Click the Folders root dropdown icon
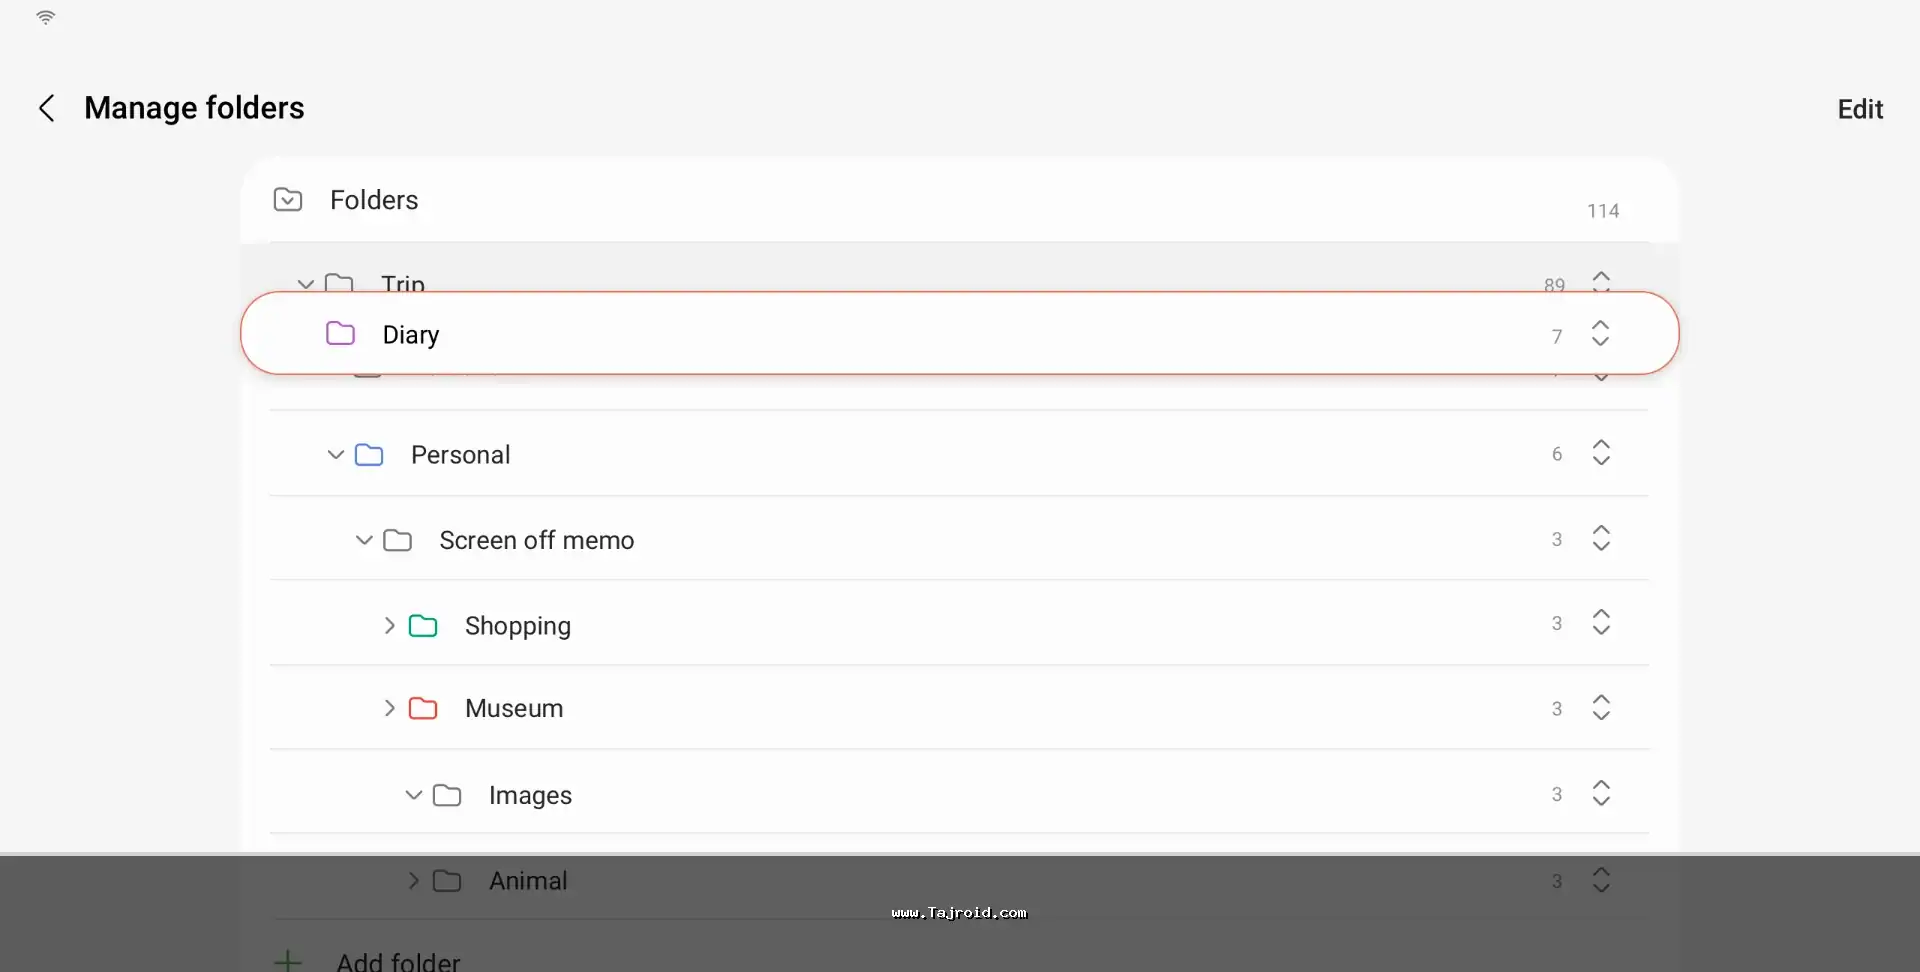Viewport: 1920px width, 972px height. tap(288, 200)
